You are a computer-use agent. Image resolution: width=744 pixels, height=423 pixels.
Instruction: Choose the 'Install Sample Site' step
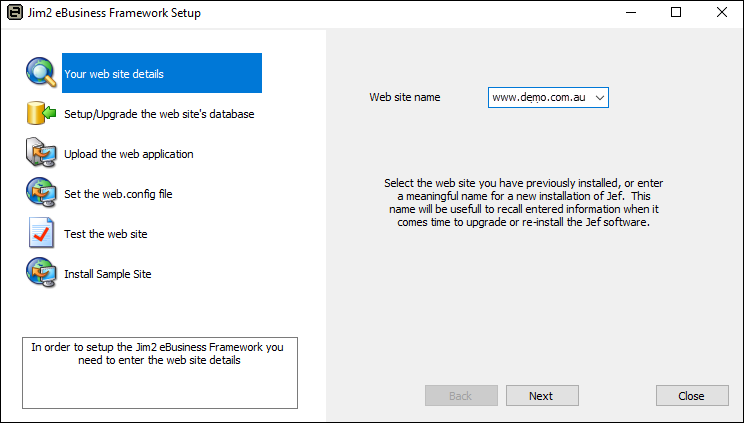108,274
